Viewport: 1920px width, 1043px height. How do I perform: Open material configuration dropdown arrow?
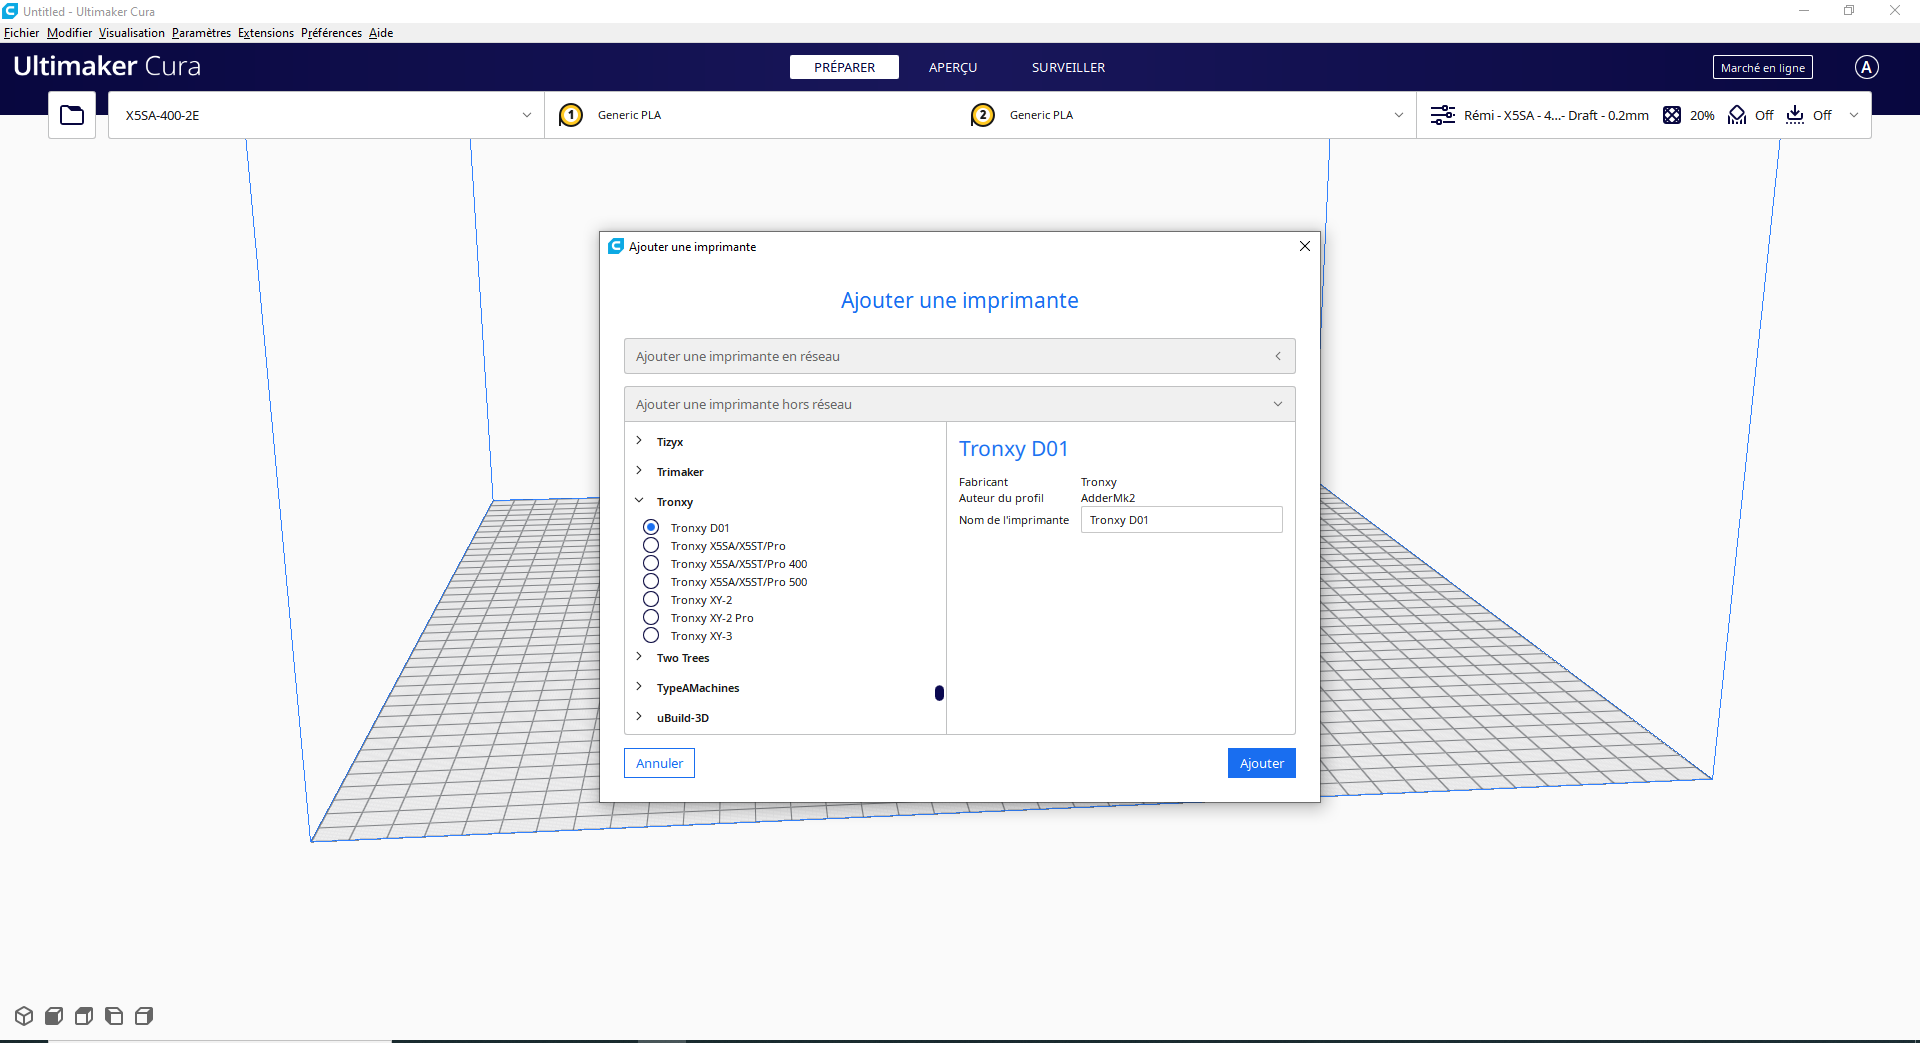point(1398,115)
